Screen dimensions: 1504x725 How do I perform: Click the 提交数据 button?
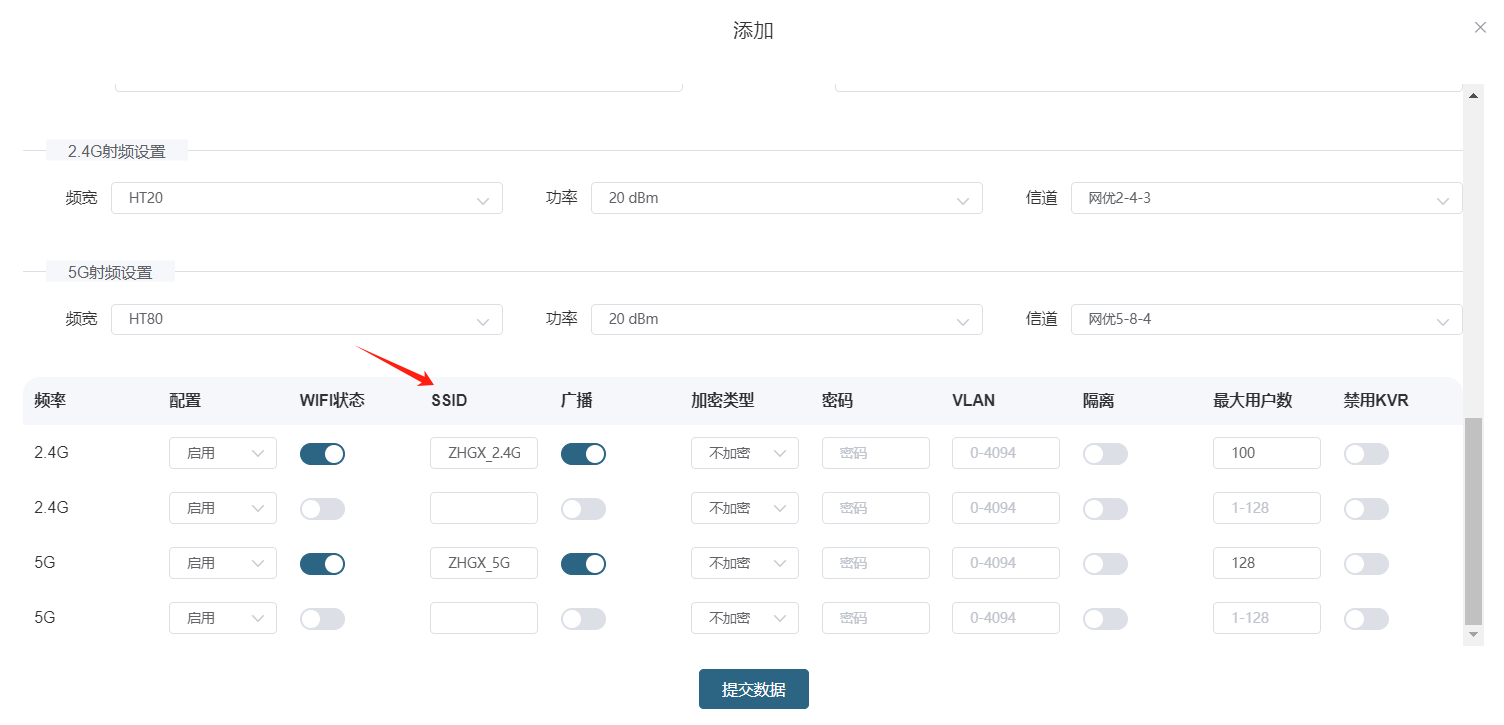point(753,690)
